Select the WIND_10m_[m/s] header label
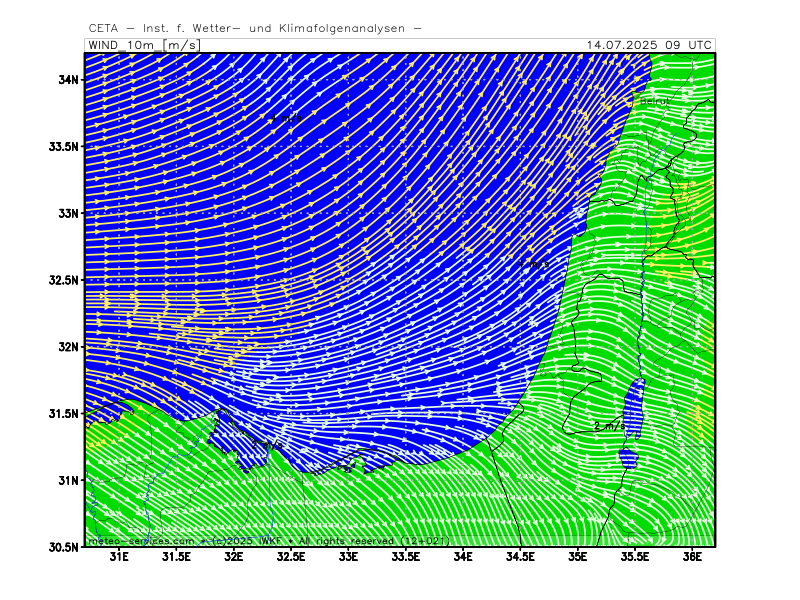 click(x=144, y=45)
